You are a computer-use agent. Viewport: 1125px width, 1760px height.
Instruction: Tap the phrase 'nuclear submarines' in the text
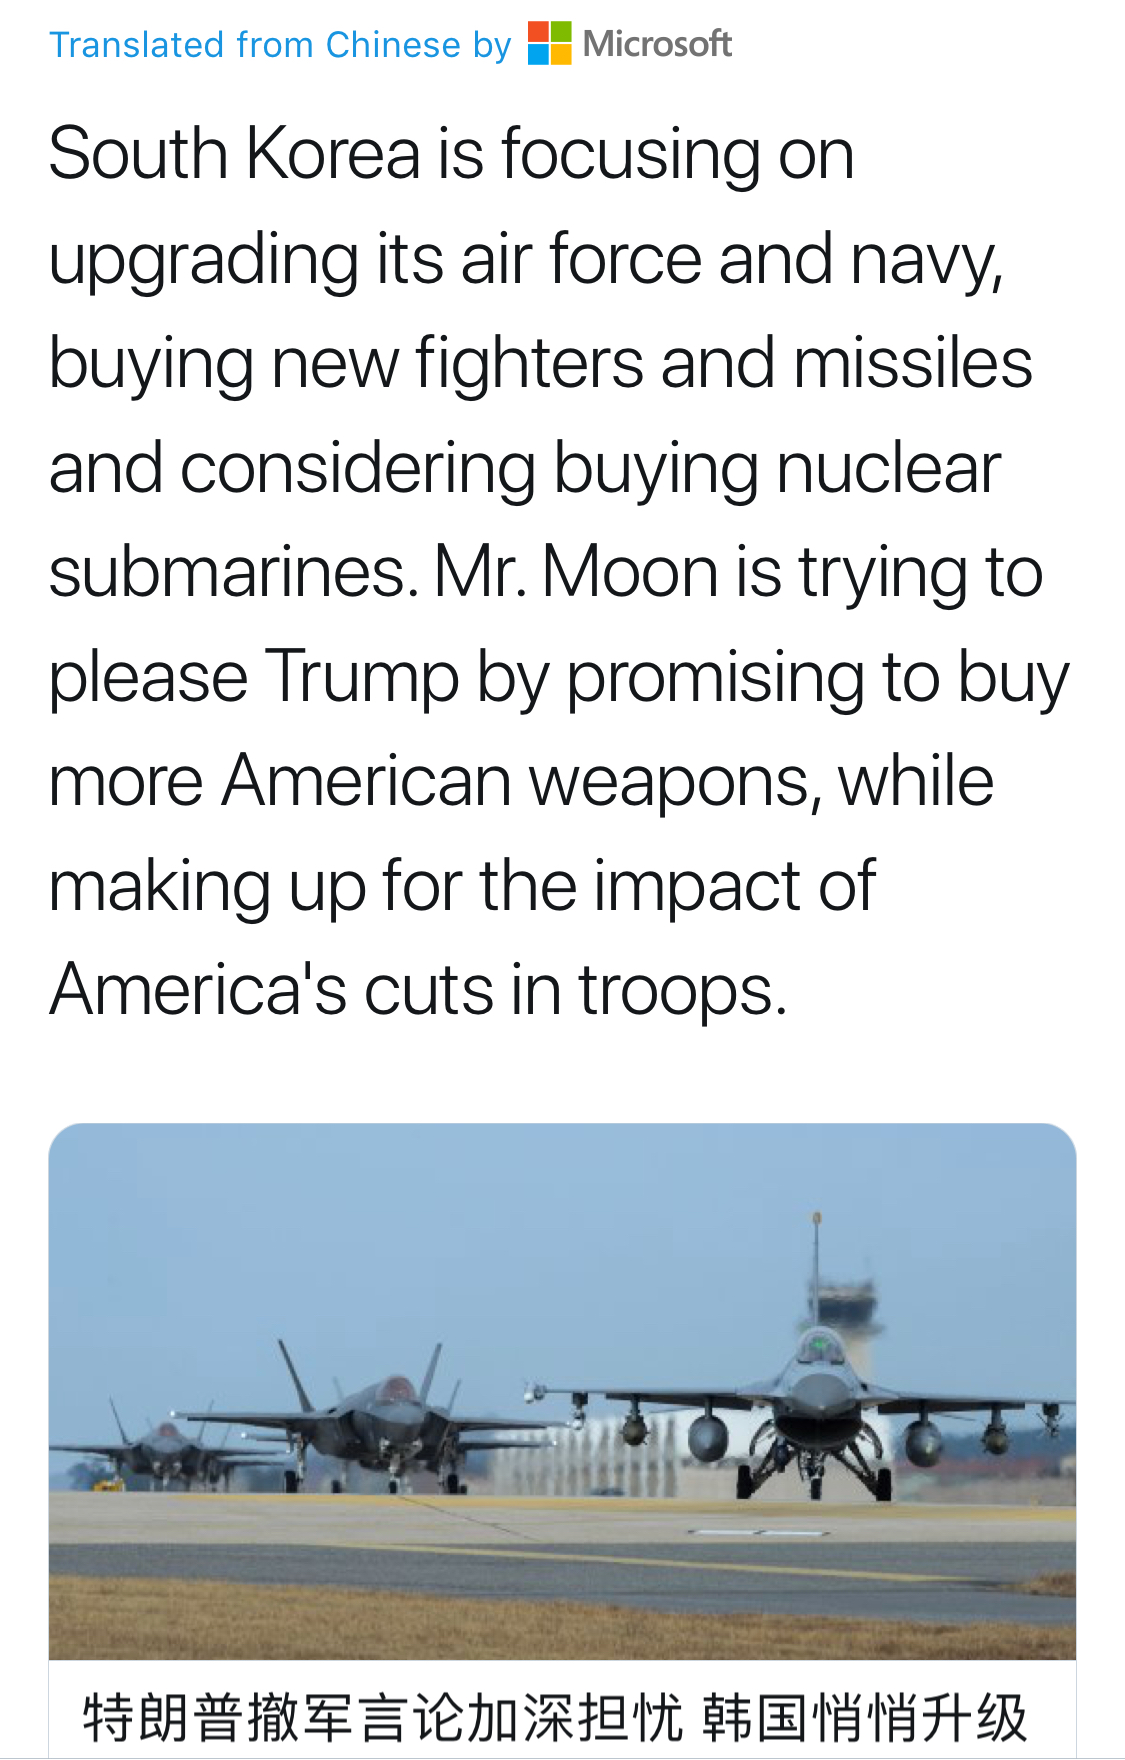tap(525, 520)
